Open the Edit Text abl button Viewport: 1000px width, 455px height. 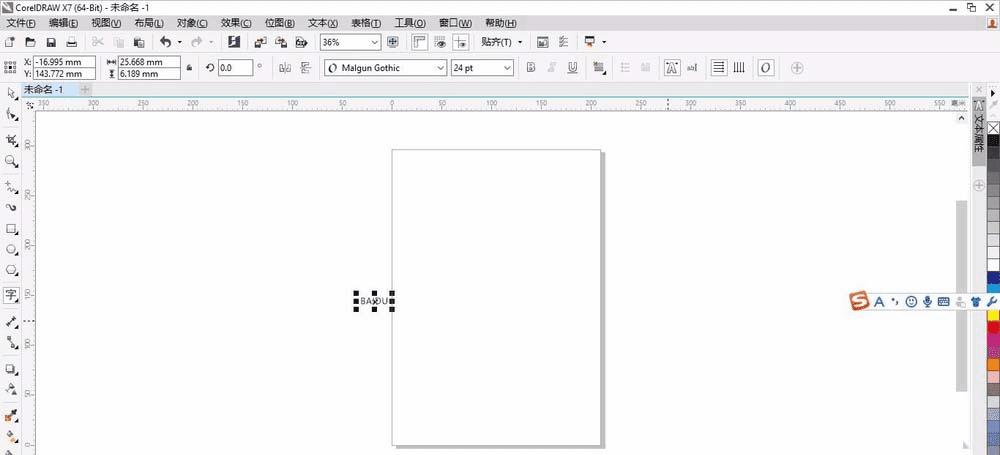692,68
